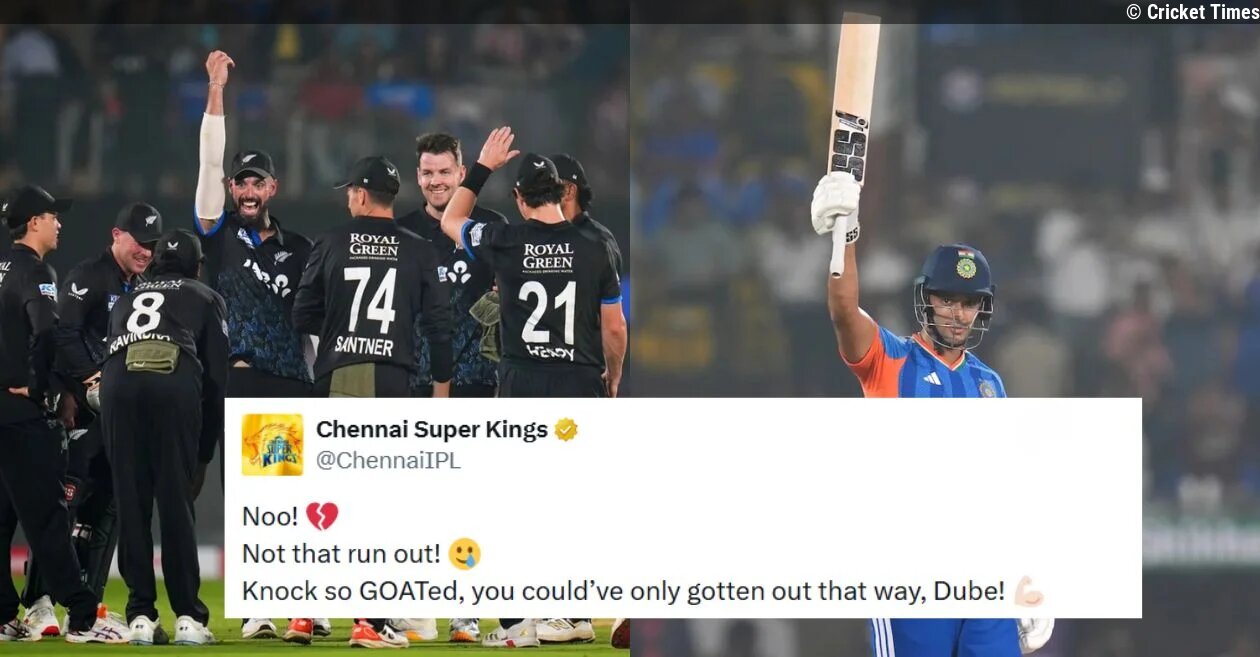
Task: Click the 'Knock so GOATed' tweet sentence
Action: point(624,592)
